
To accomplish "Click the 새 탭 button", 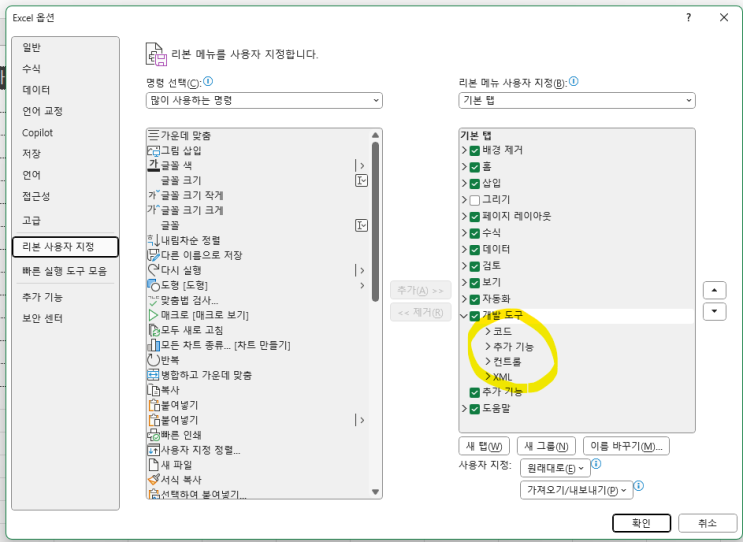I will pyautogui.click(x=484, y=446).
